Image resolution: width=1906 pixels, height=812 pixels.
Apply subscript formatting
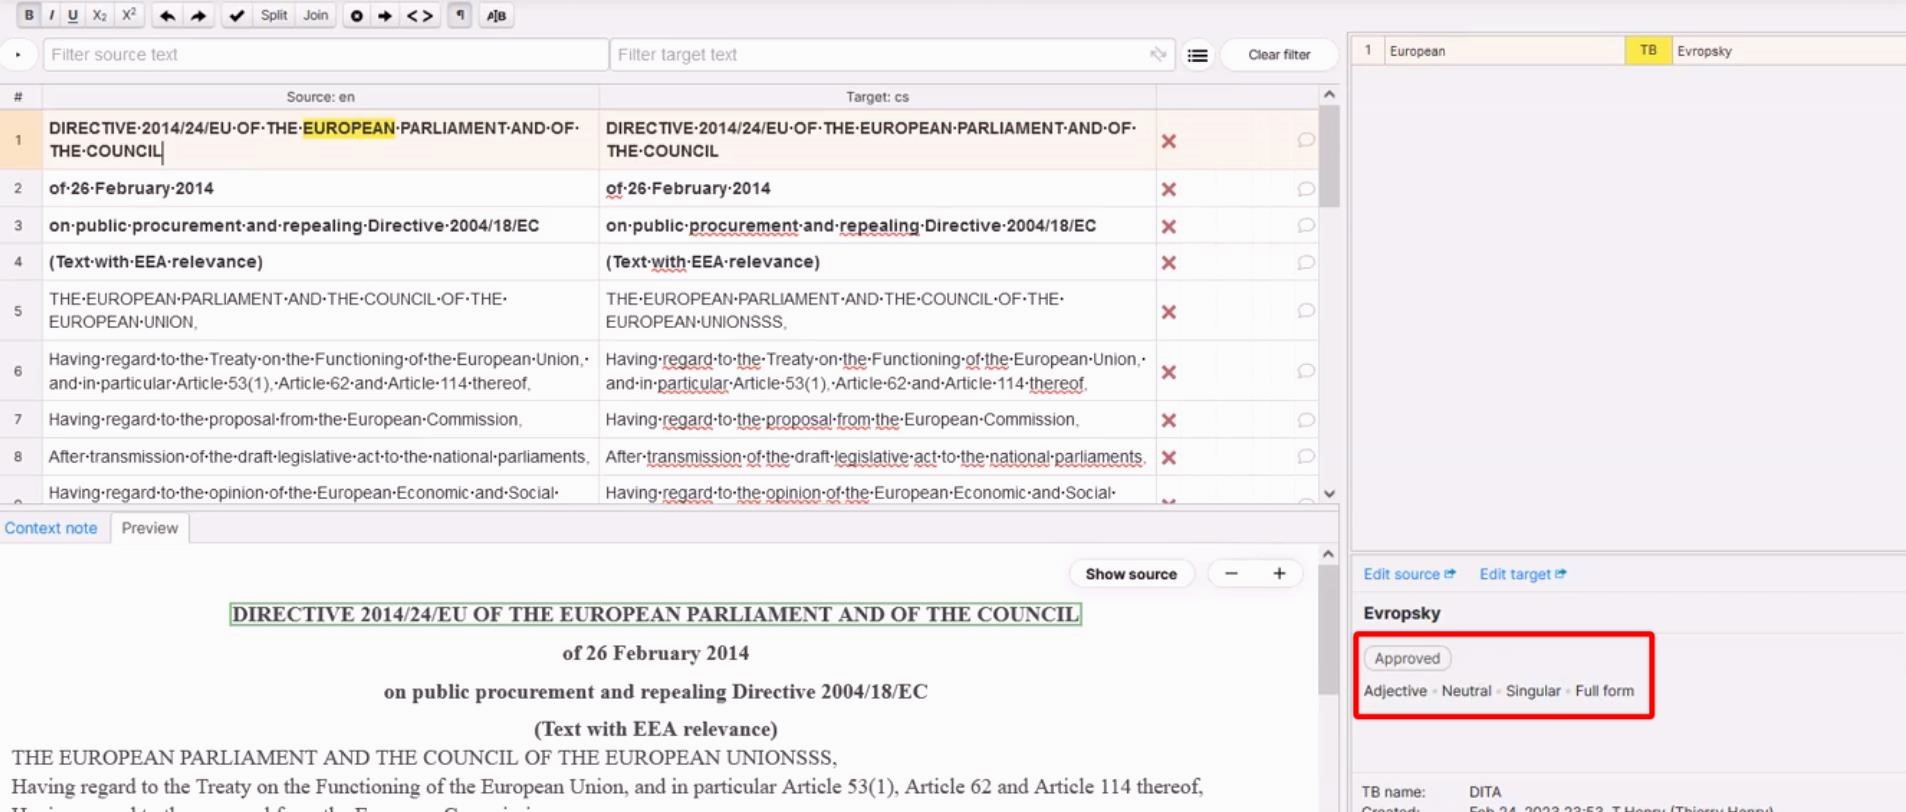[100, 15]
